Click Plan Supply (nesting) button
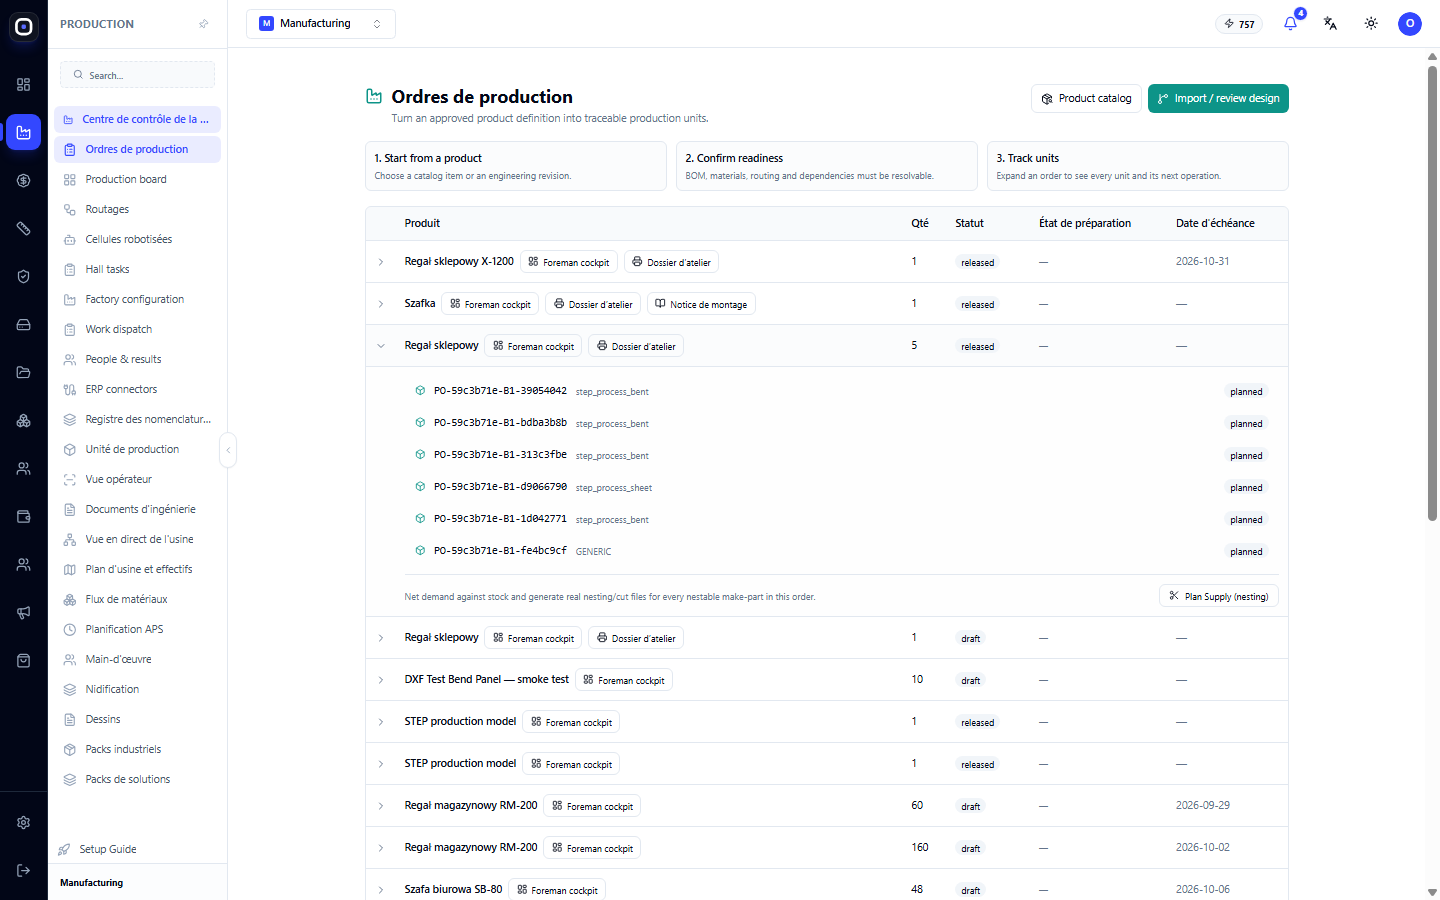Viewport: 1440px width, 900px height. pyautogui.click(x=1219, y=596)
